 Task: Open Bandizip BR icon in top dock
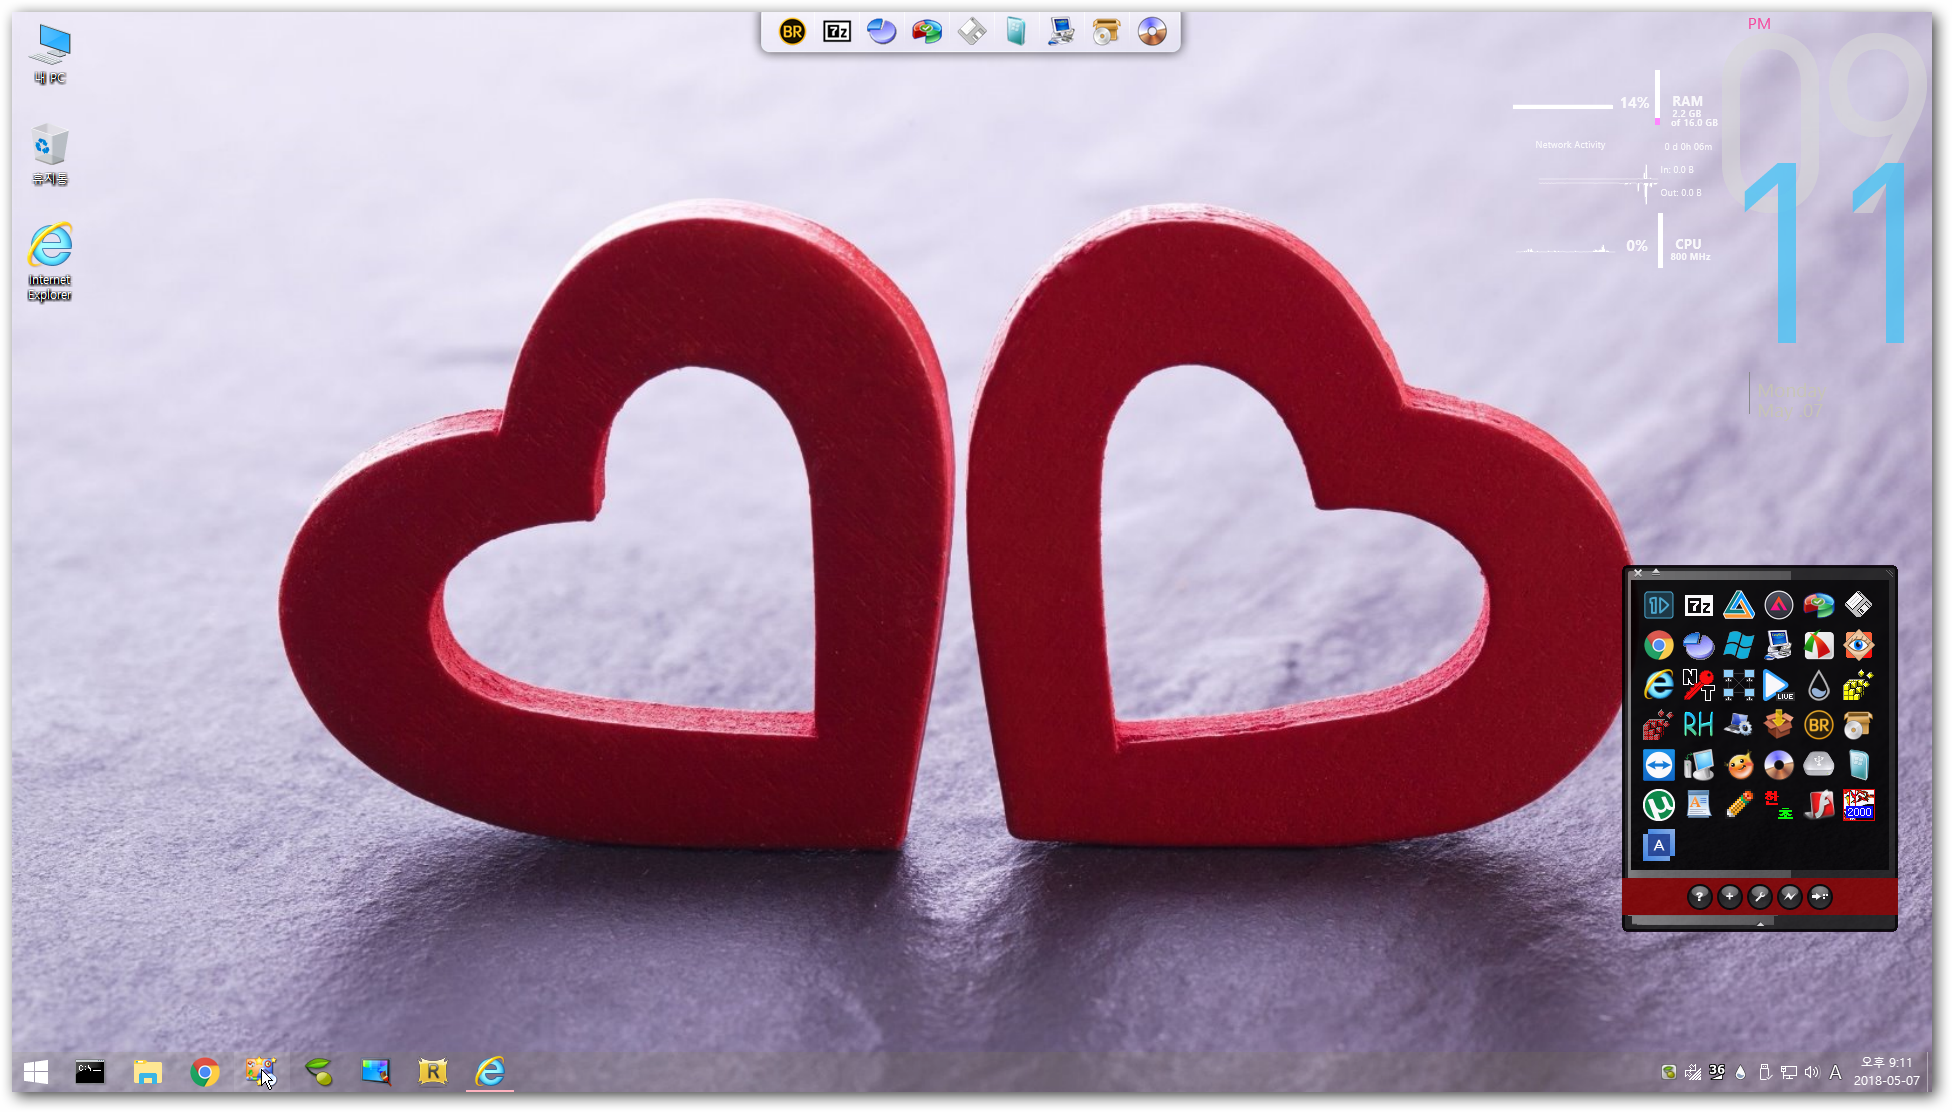[792, 32]
